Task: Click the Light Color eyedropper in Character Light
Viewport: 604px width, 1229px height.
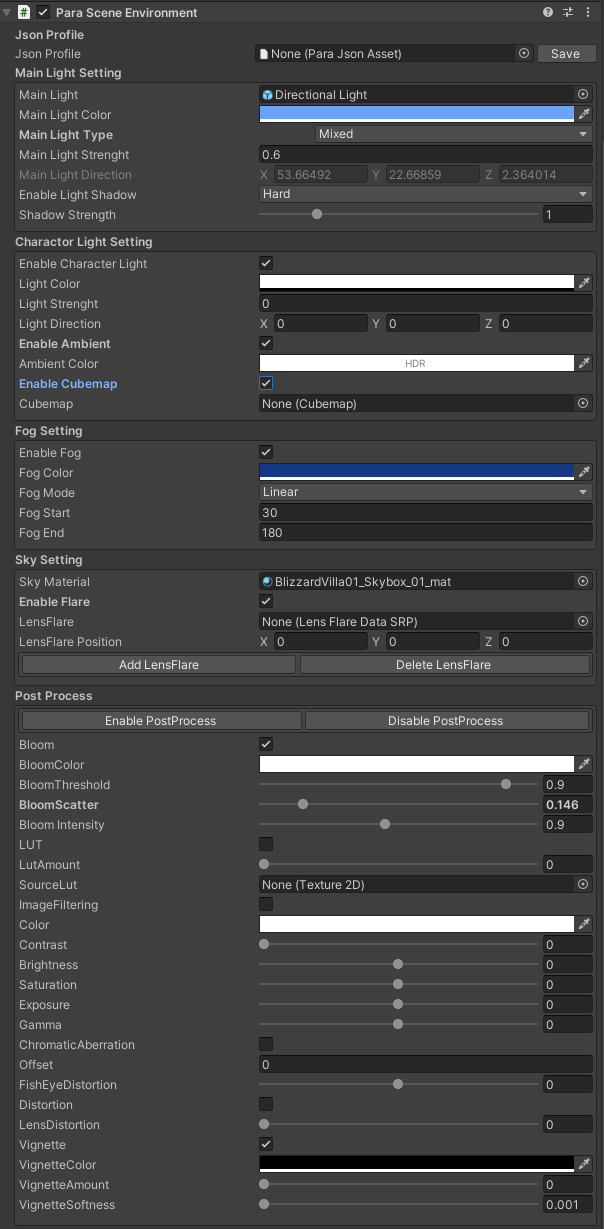Action: (x=583, y=283)
